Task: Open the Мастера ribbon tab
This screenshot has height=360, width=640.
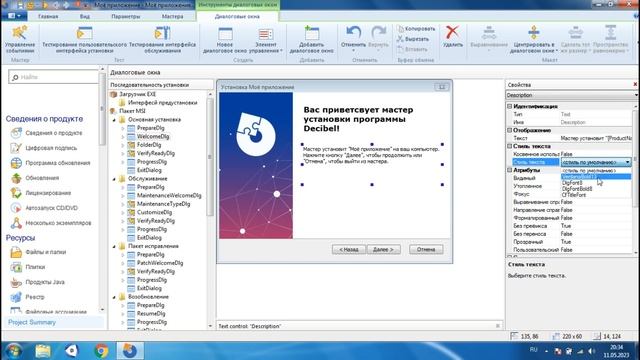Action: 172,17
